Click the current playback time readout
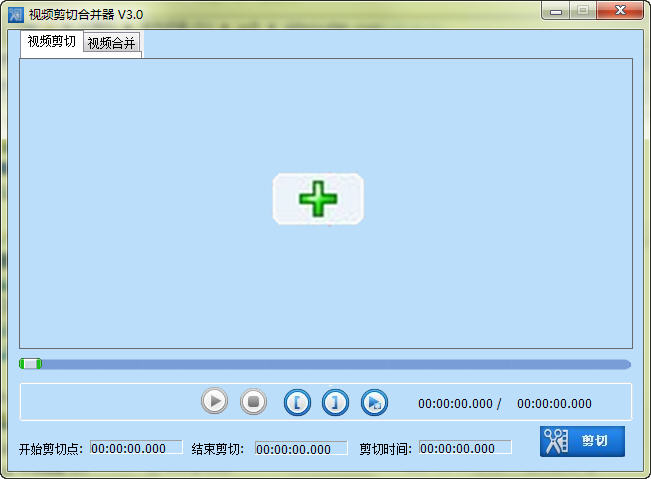This screenshot has width=651, height=479. (x=455, y=403)
